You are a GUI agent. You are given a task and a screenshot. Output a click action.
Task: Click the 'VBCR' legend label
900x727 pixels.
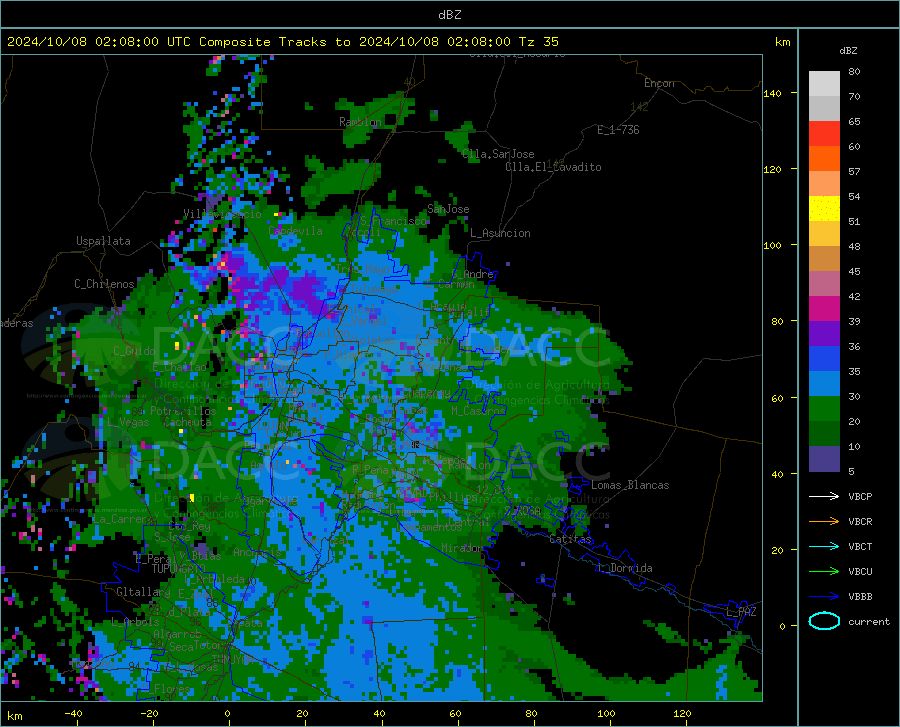point(860,522)
